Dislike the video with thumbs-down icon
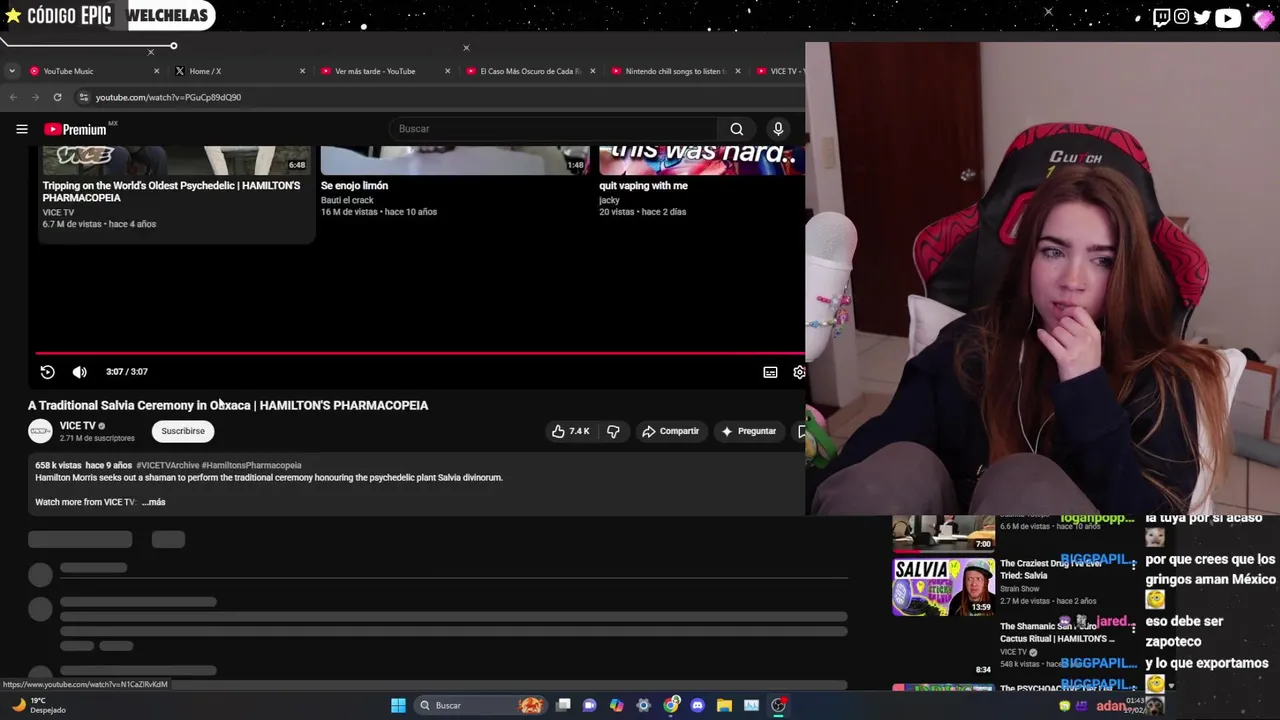 (x=613, y=431)
